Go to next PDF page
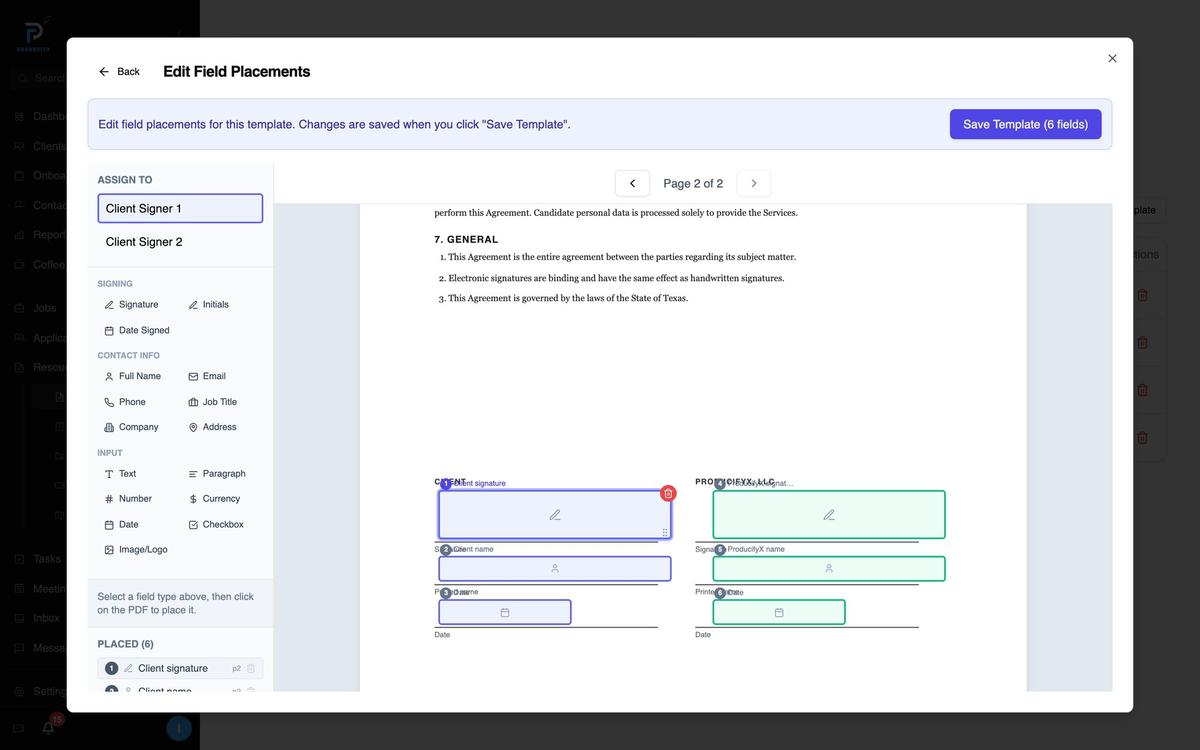Image resolution: width=1200 pixels, height=750 pixels. point(754,183)
